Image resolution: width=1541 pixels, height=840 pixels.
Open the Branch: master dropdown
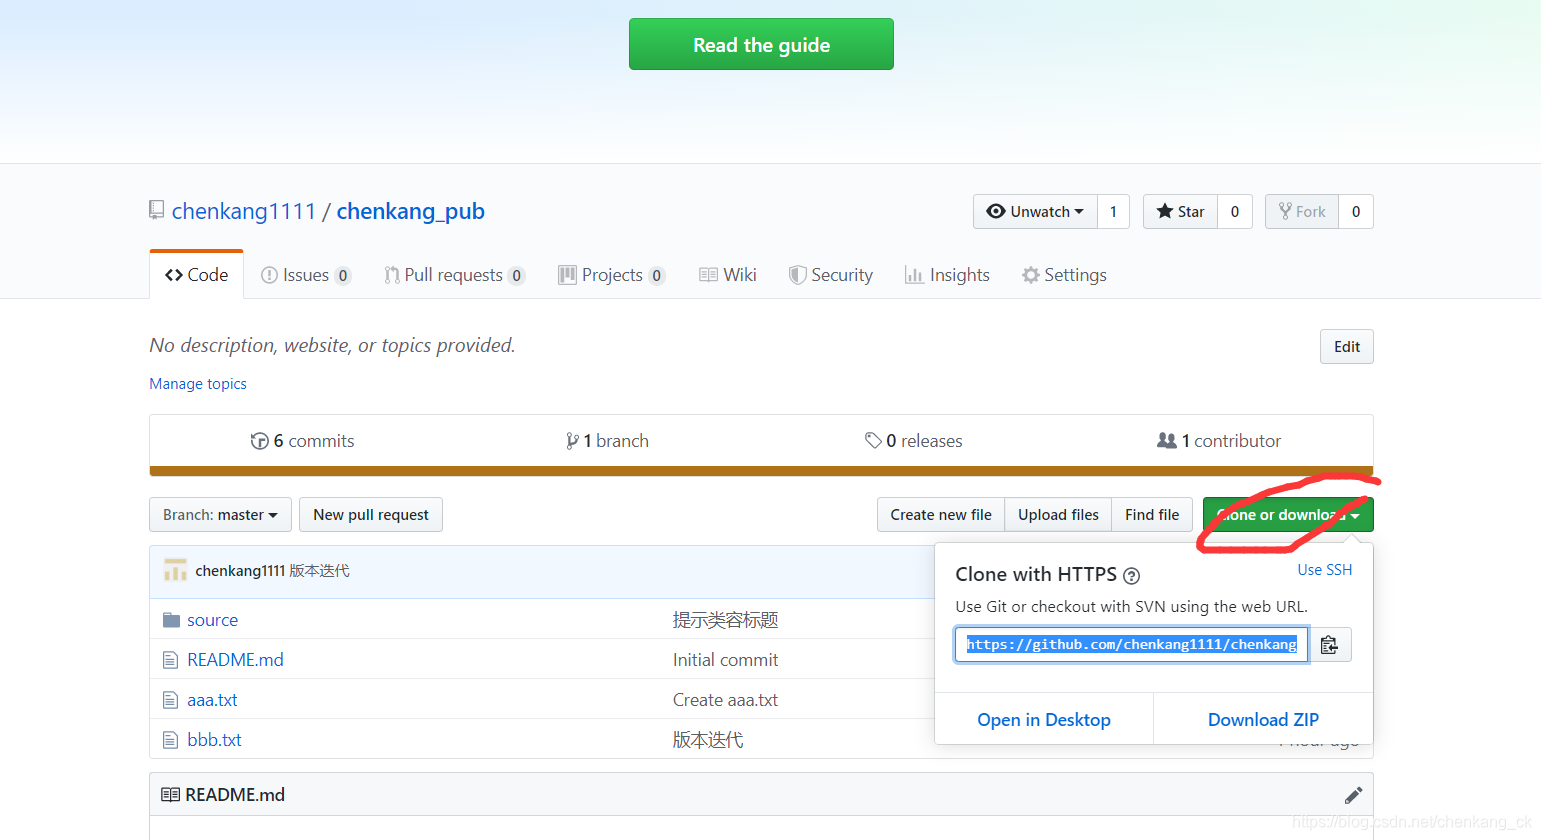pyautogui.click(x=220, y=515)
